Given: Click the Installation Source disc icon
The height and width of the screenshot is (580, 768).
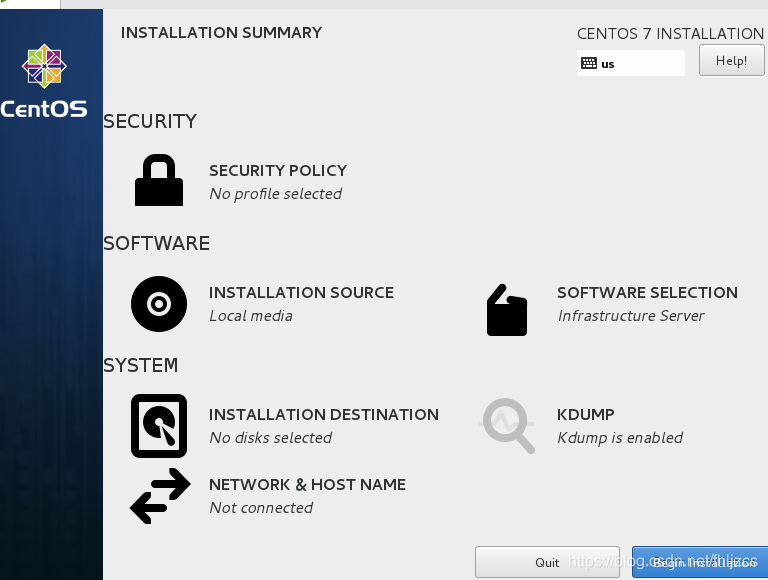Looking at the screenshot, I should [159, 304].
